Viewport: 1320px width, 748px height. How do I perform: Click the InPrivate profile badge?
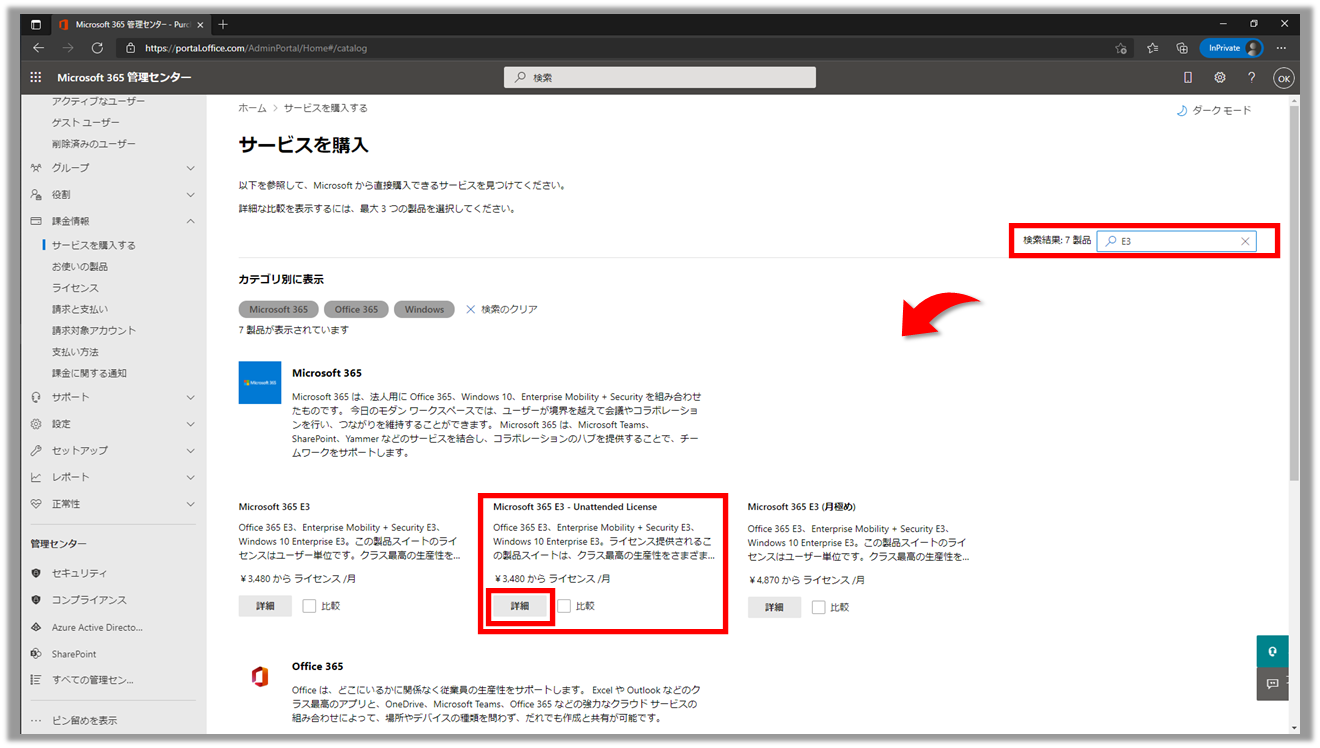1231,48
